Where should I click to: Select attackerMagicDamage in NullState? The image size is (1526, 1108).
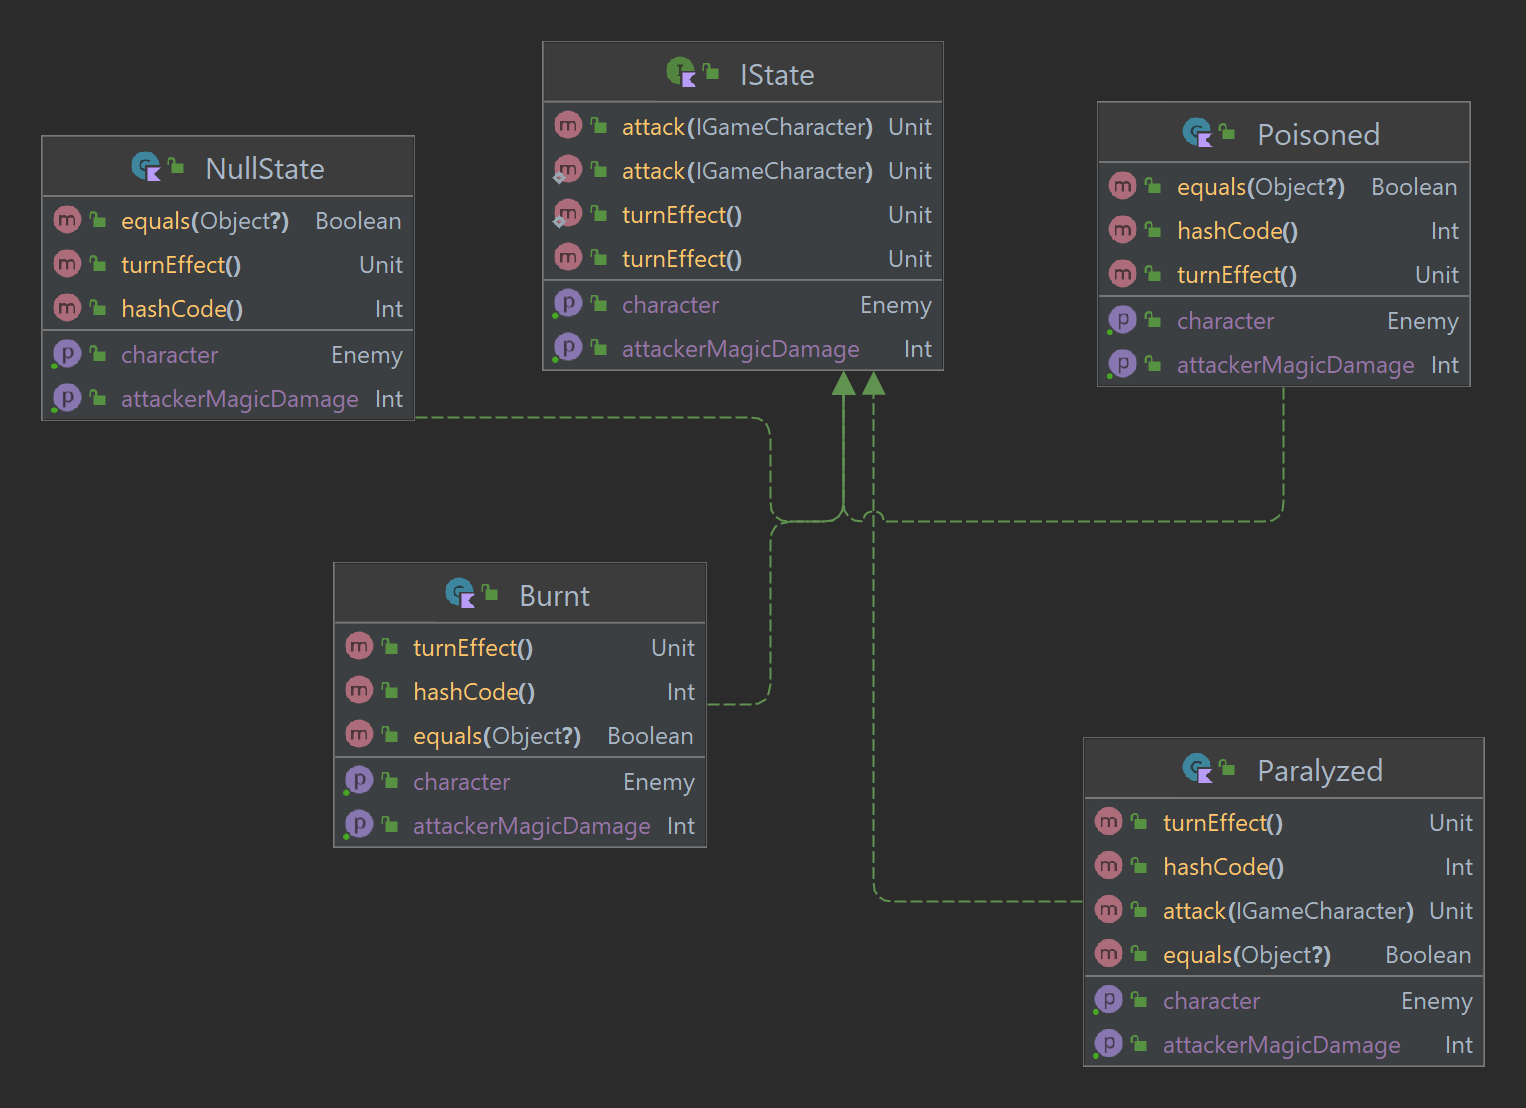240,399
